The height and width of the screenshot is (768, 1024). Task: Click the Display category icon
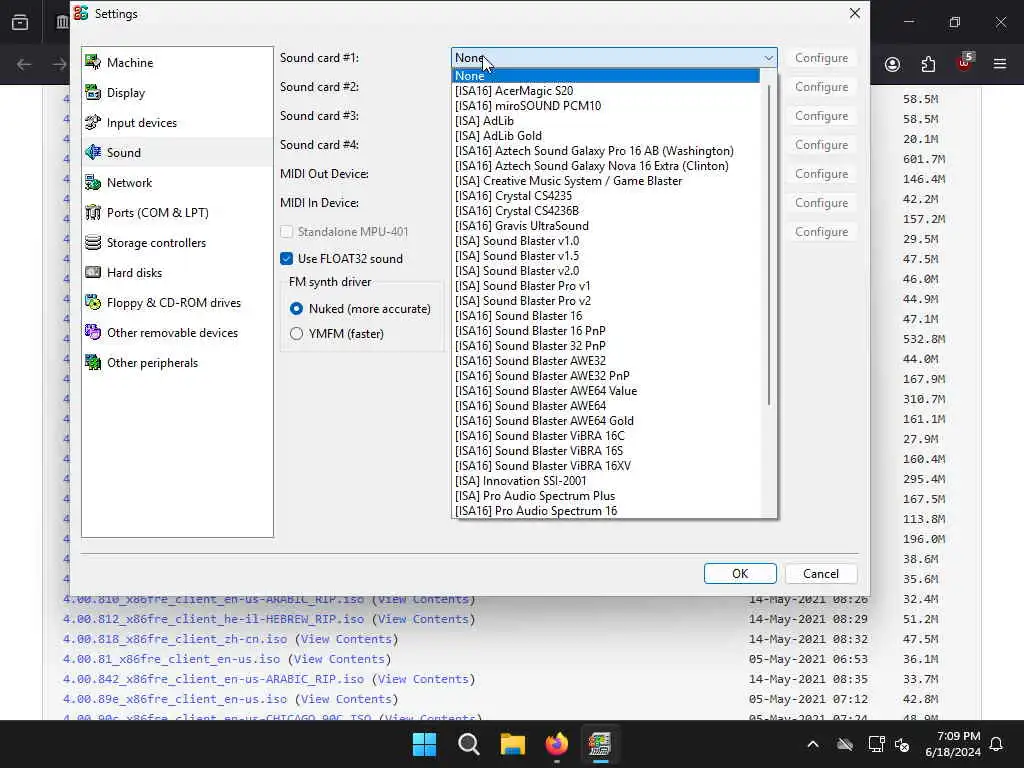(x=93, y=92)
